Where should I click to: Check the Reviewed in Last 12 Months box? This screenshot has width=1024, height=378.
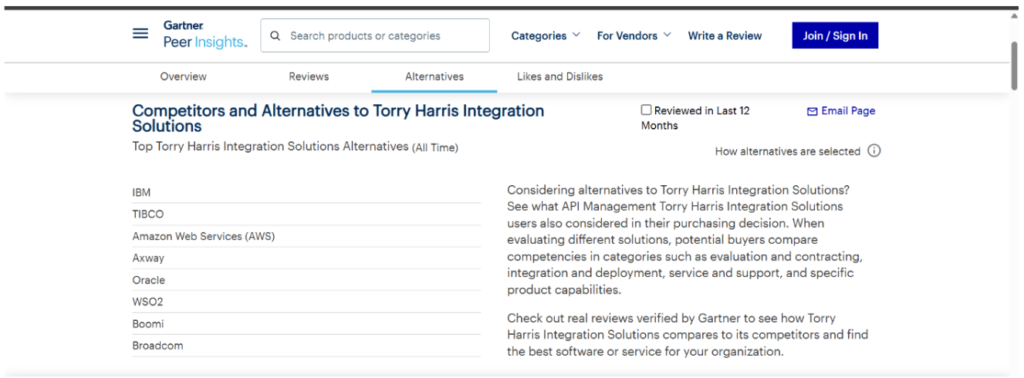coord(646,110)
